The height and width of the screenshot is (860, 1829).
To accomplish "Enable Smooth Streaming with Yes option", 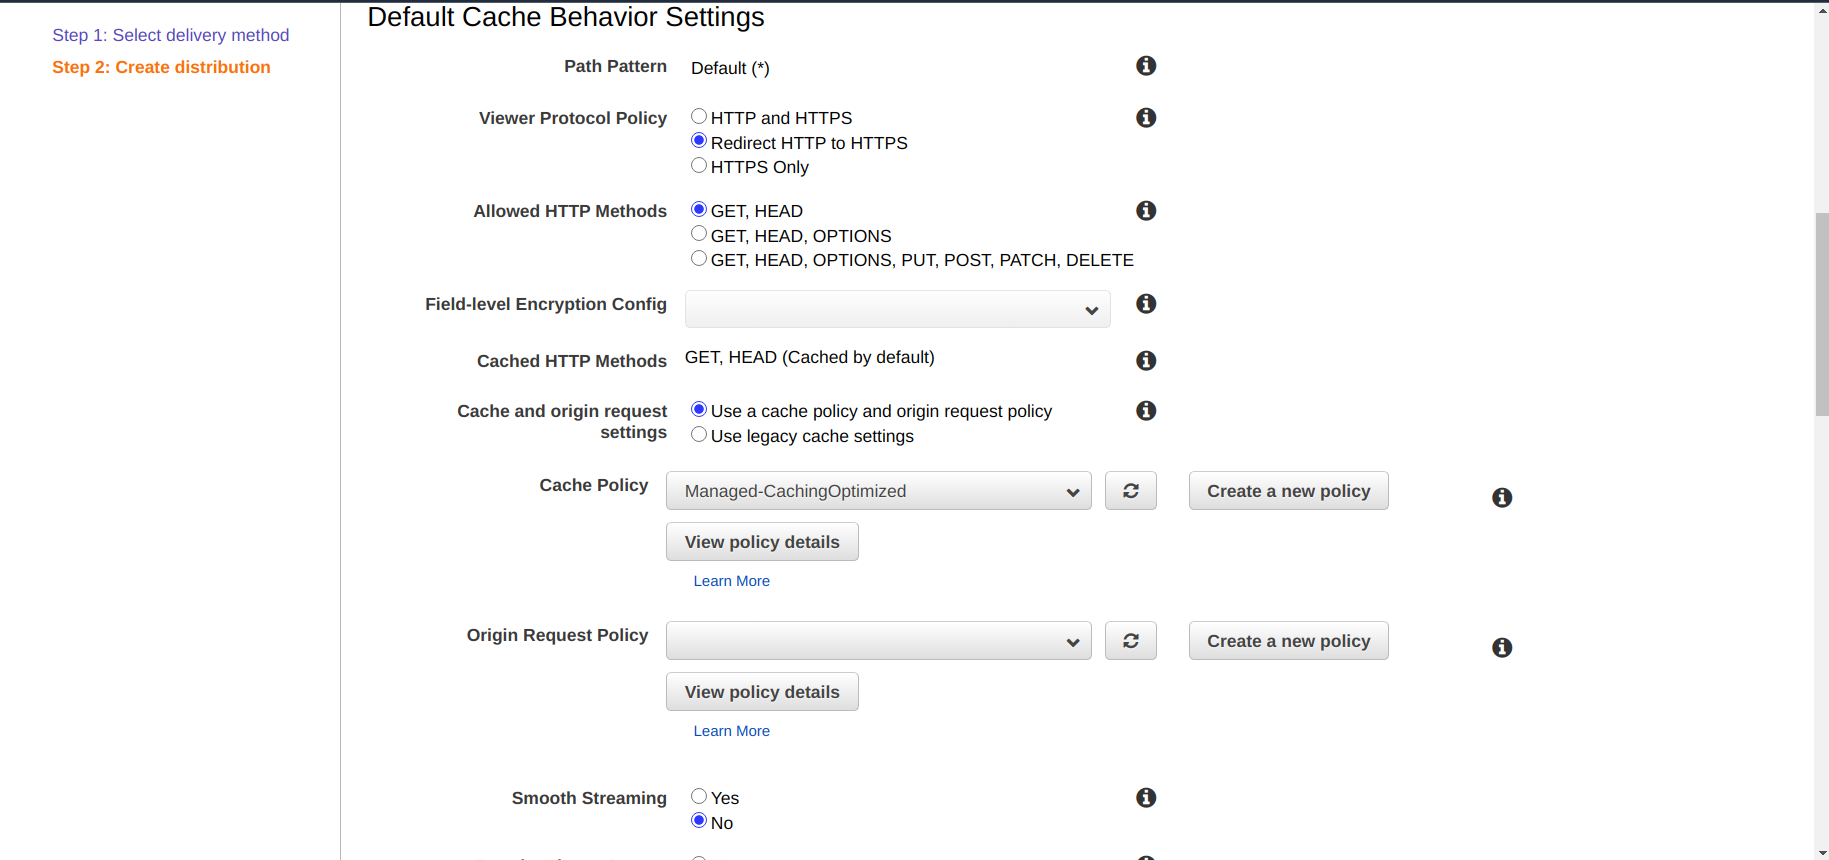I will coord(699,797).
